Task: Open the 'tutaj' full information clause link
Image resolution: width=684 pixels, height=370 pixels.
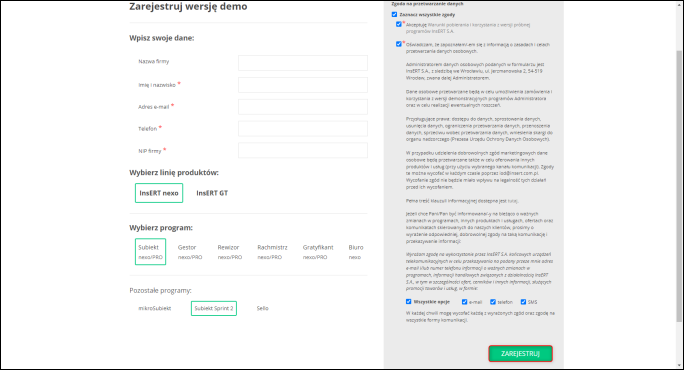Action: [513, 201]
